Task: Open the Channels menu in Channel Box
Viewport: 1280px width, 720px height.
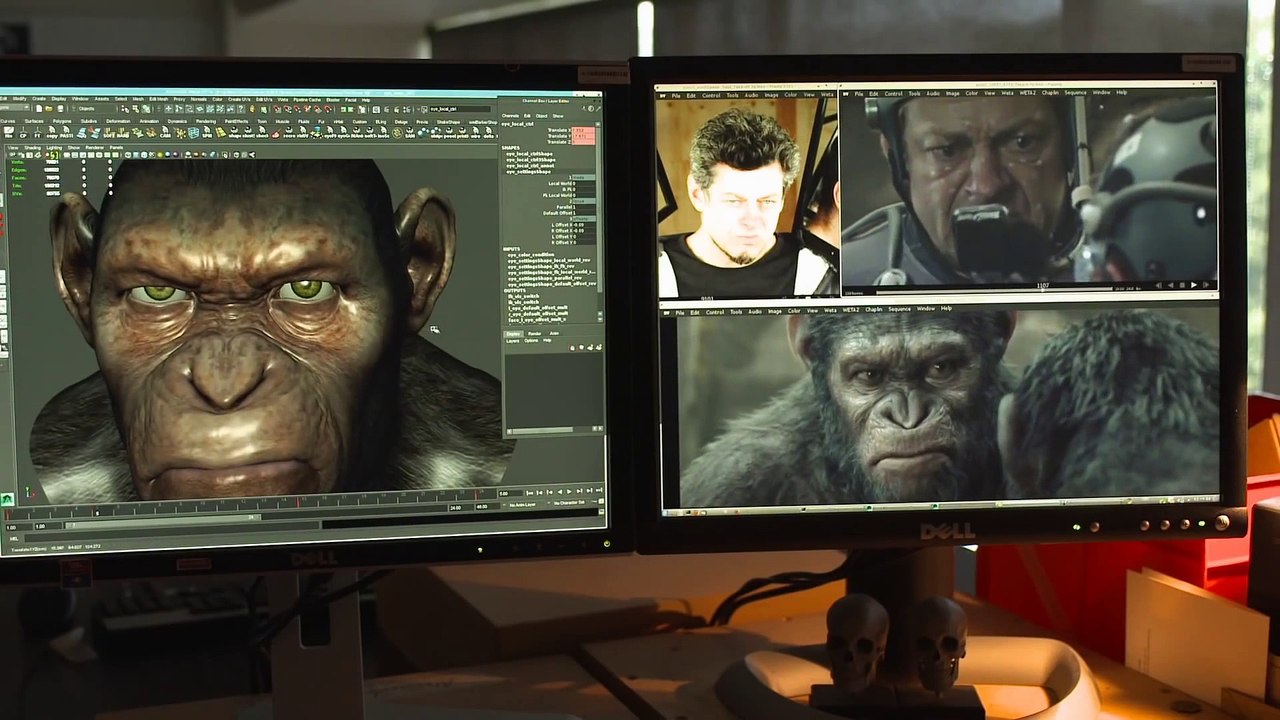Action: (x=510, y=116)
